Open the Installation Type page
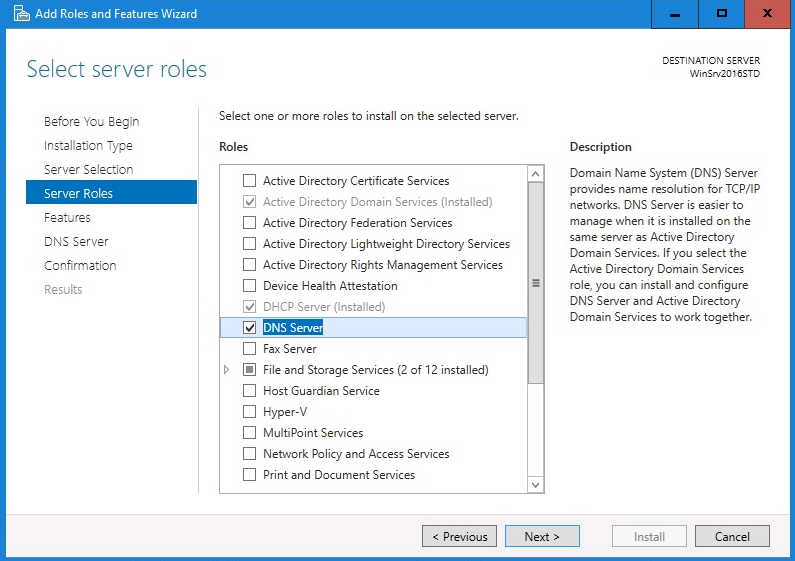This screenshot has width=795, height=561. point(88,146)
